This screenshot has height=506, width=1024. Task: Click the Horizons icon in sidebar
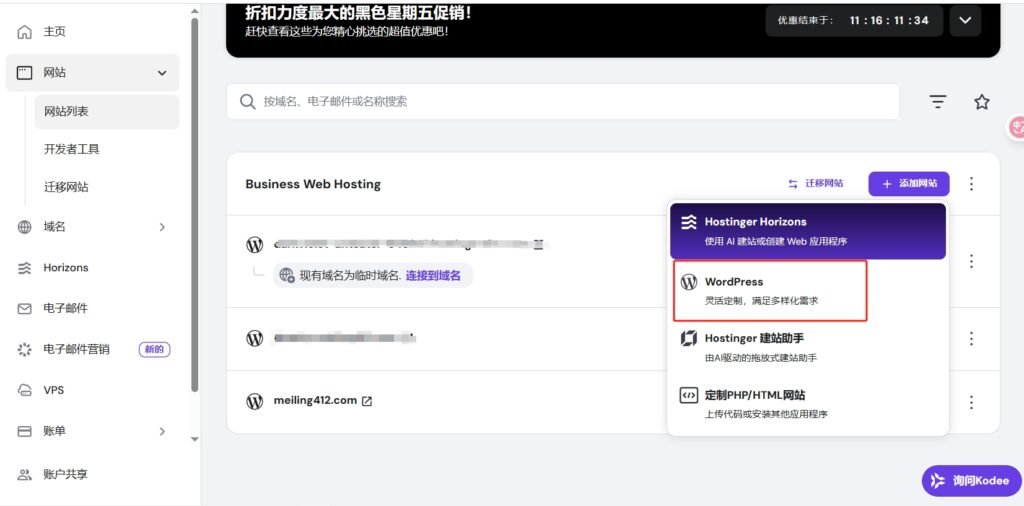coord(25,268)
